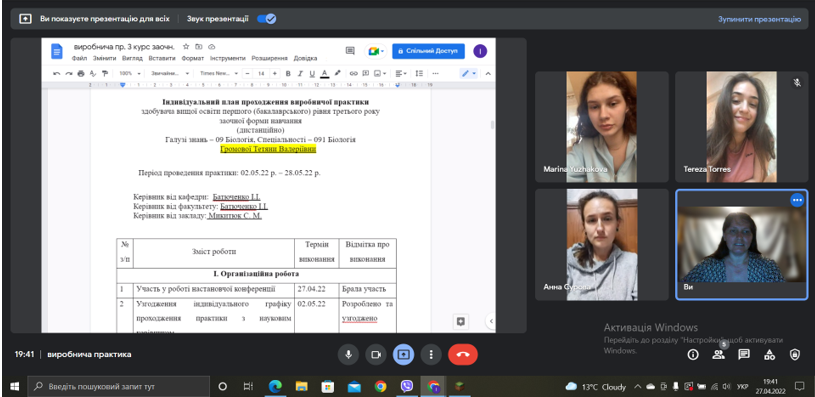This screenshot has width=815, height=397.
Task: Open the Формат menu
Action: [x=192, y=58]
